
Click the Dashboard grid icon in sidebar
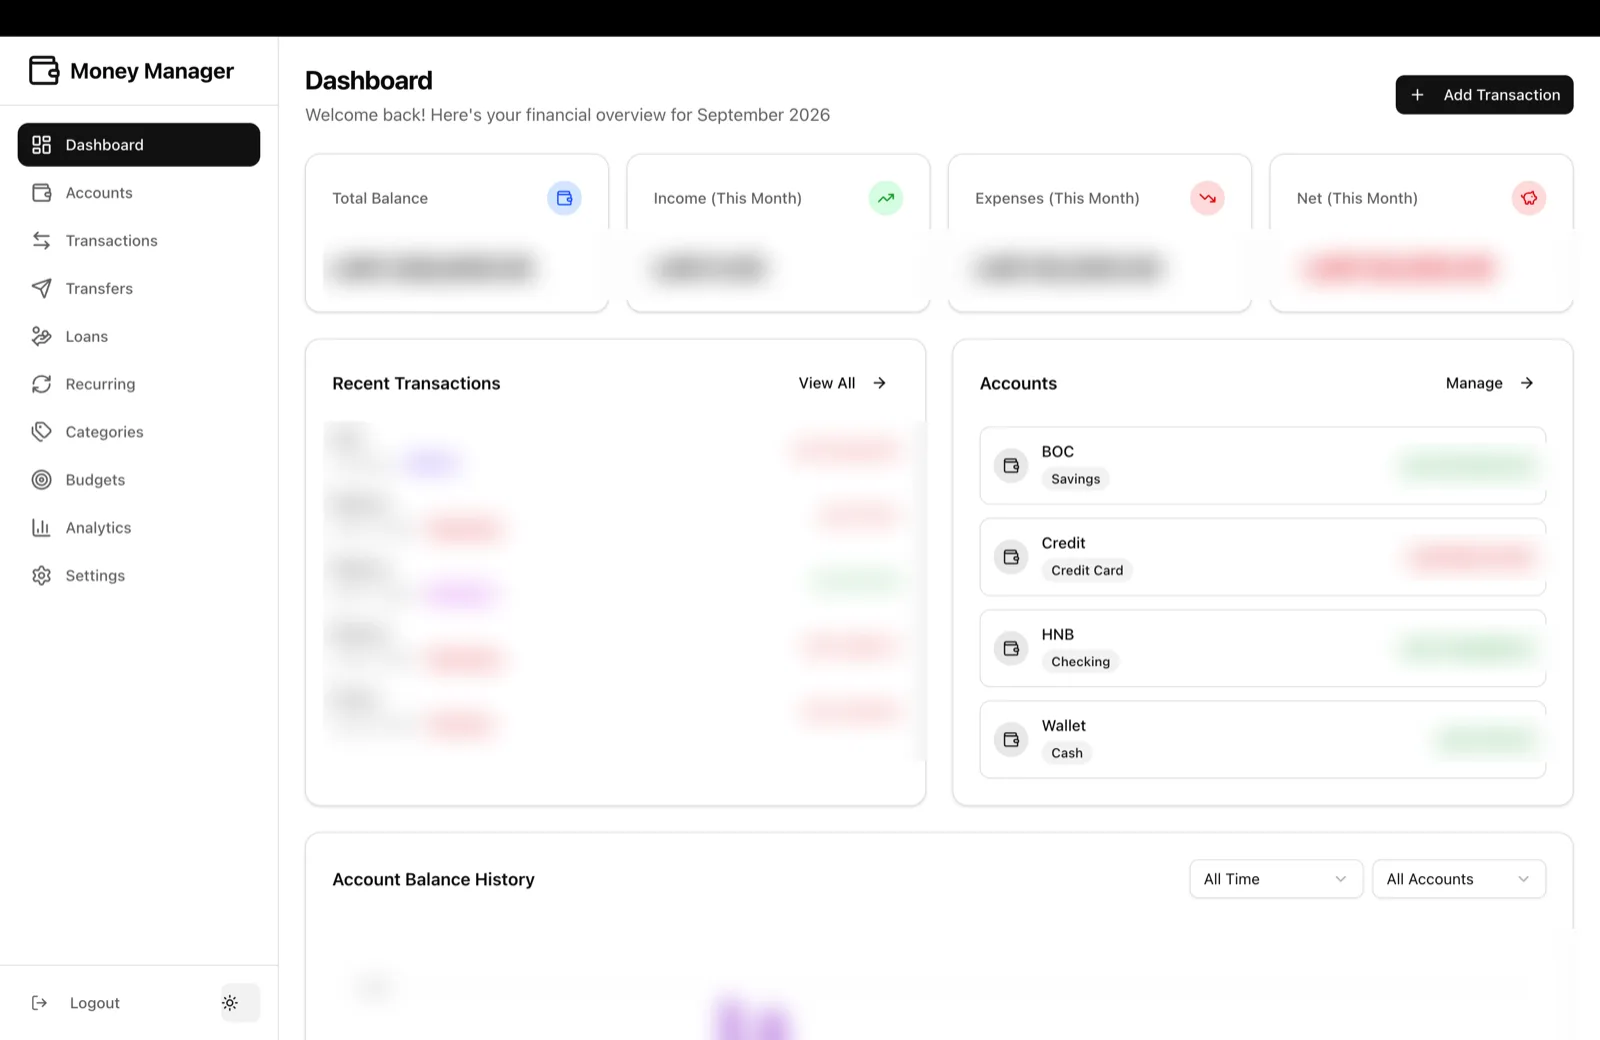[41, 145]
